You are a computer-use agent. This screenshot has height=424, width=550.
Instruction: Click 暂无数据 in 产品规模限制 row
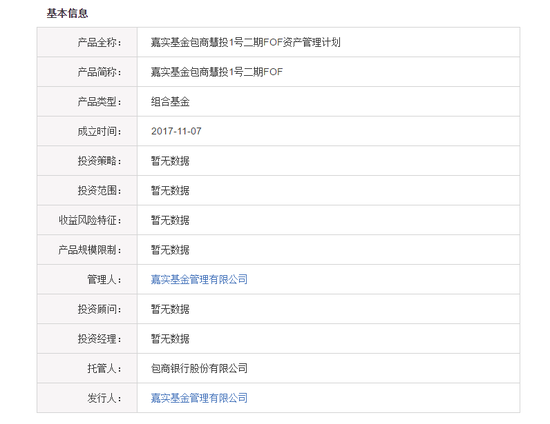[170, 250]
